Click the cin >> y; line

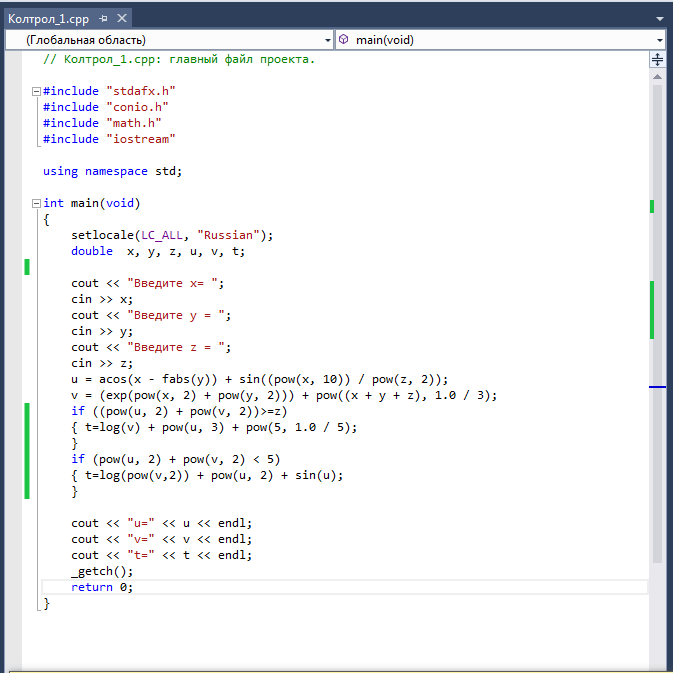coord(102,331)
